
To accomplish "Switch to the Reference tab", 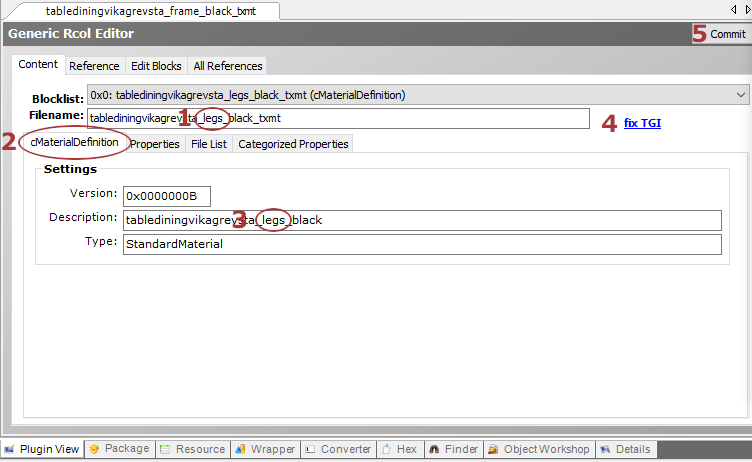I will [94, 66].
